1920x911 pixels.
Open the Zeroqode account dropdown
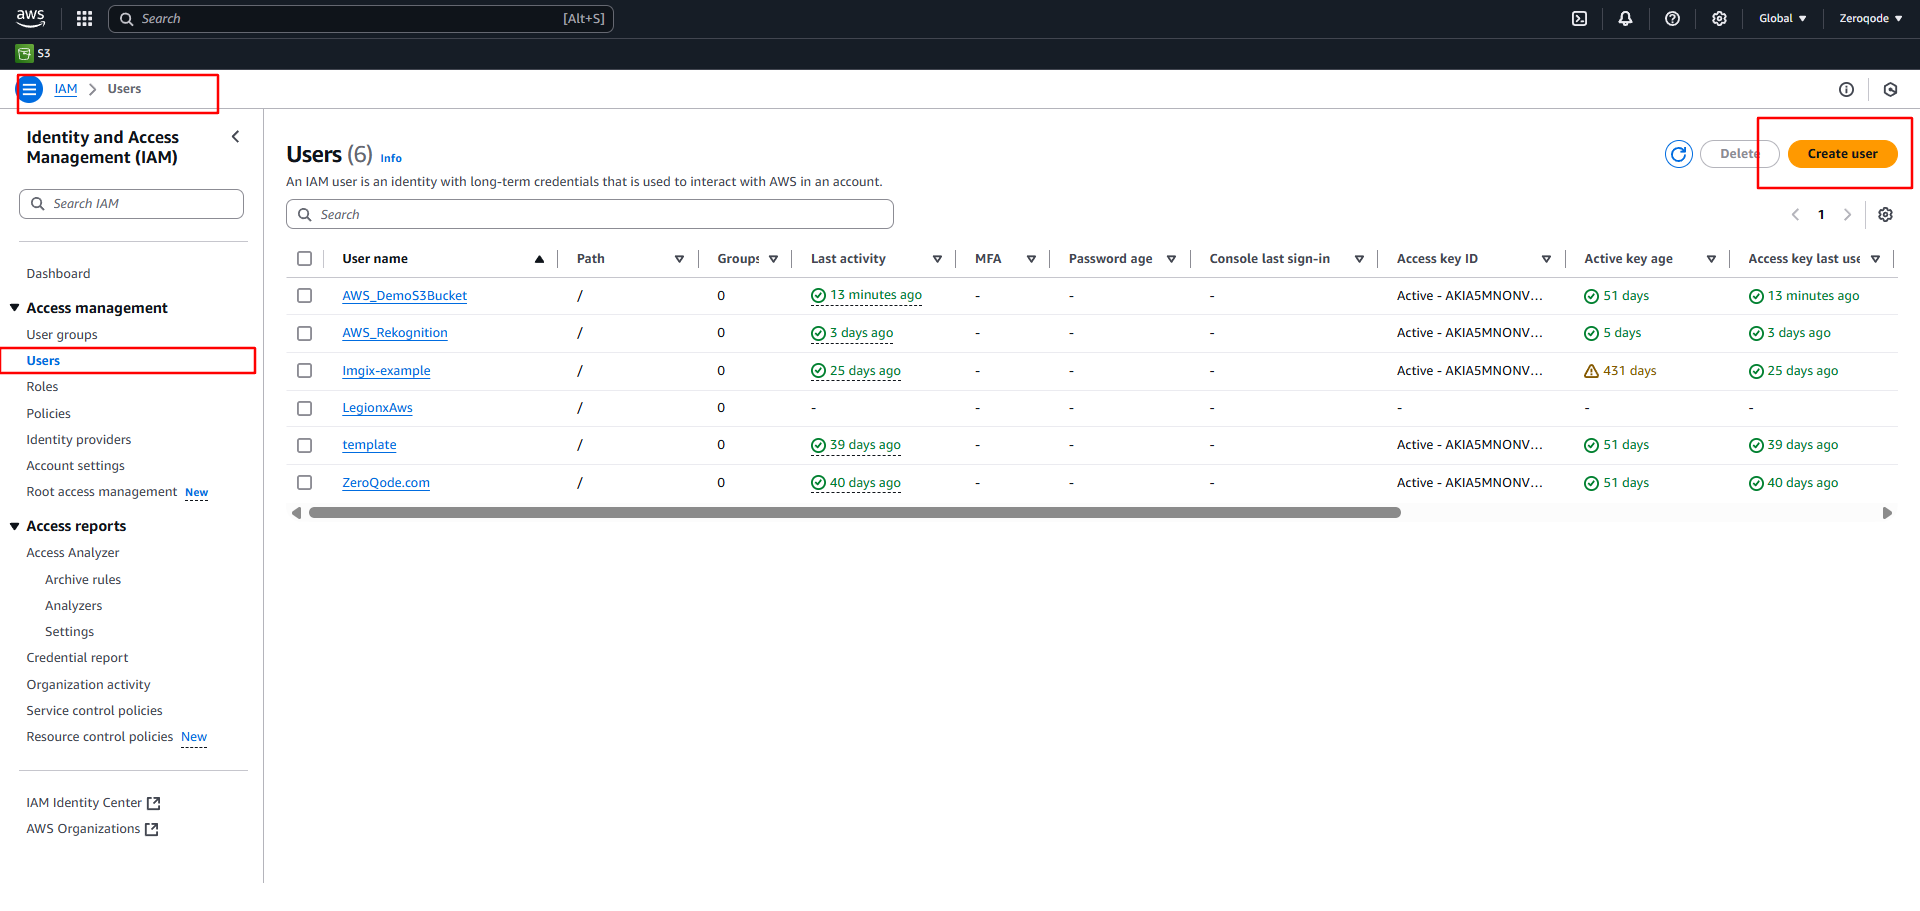tap(1870, 19)
